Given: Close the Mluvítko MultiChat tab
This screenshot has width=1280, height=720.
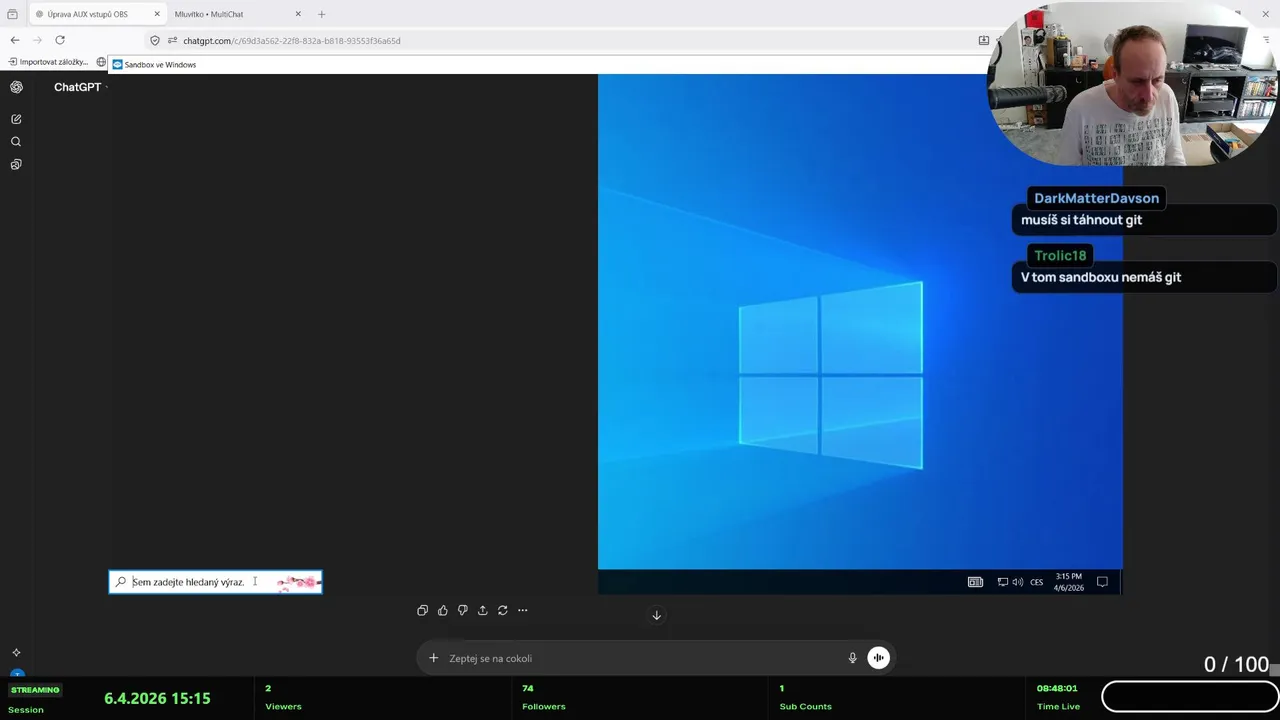Looking at the screenshot, I should (x=298, y=14).
